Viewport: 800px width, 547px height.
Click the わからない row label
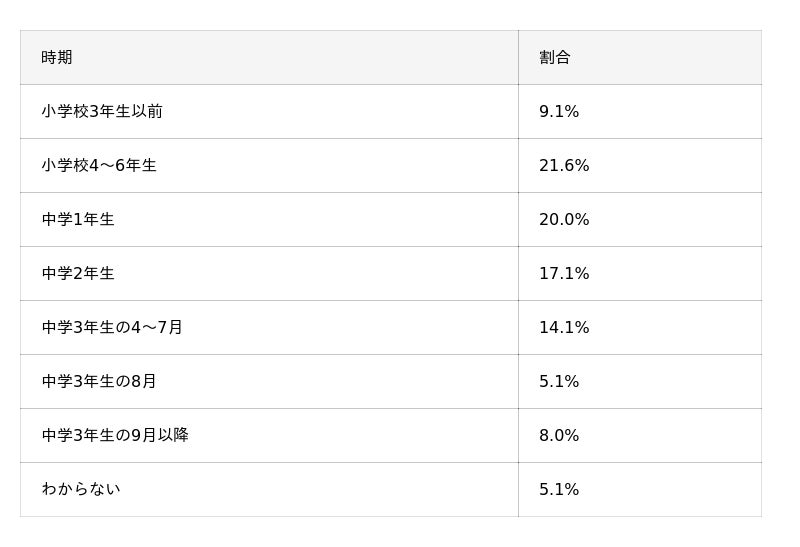click(x=81, y=489)
